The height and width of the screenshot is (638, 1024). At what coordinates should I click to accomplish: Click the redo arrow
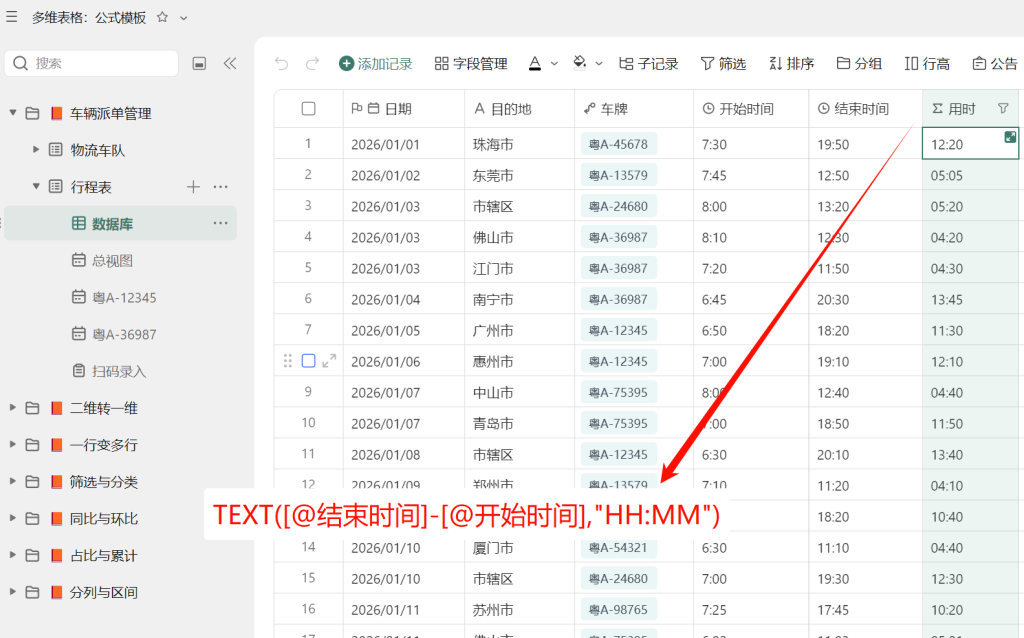click(312, 63)
